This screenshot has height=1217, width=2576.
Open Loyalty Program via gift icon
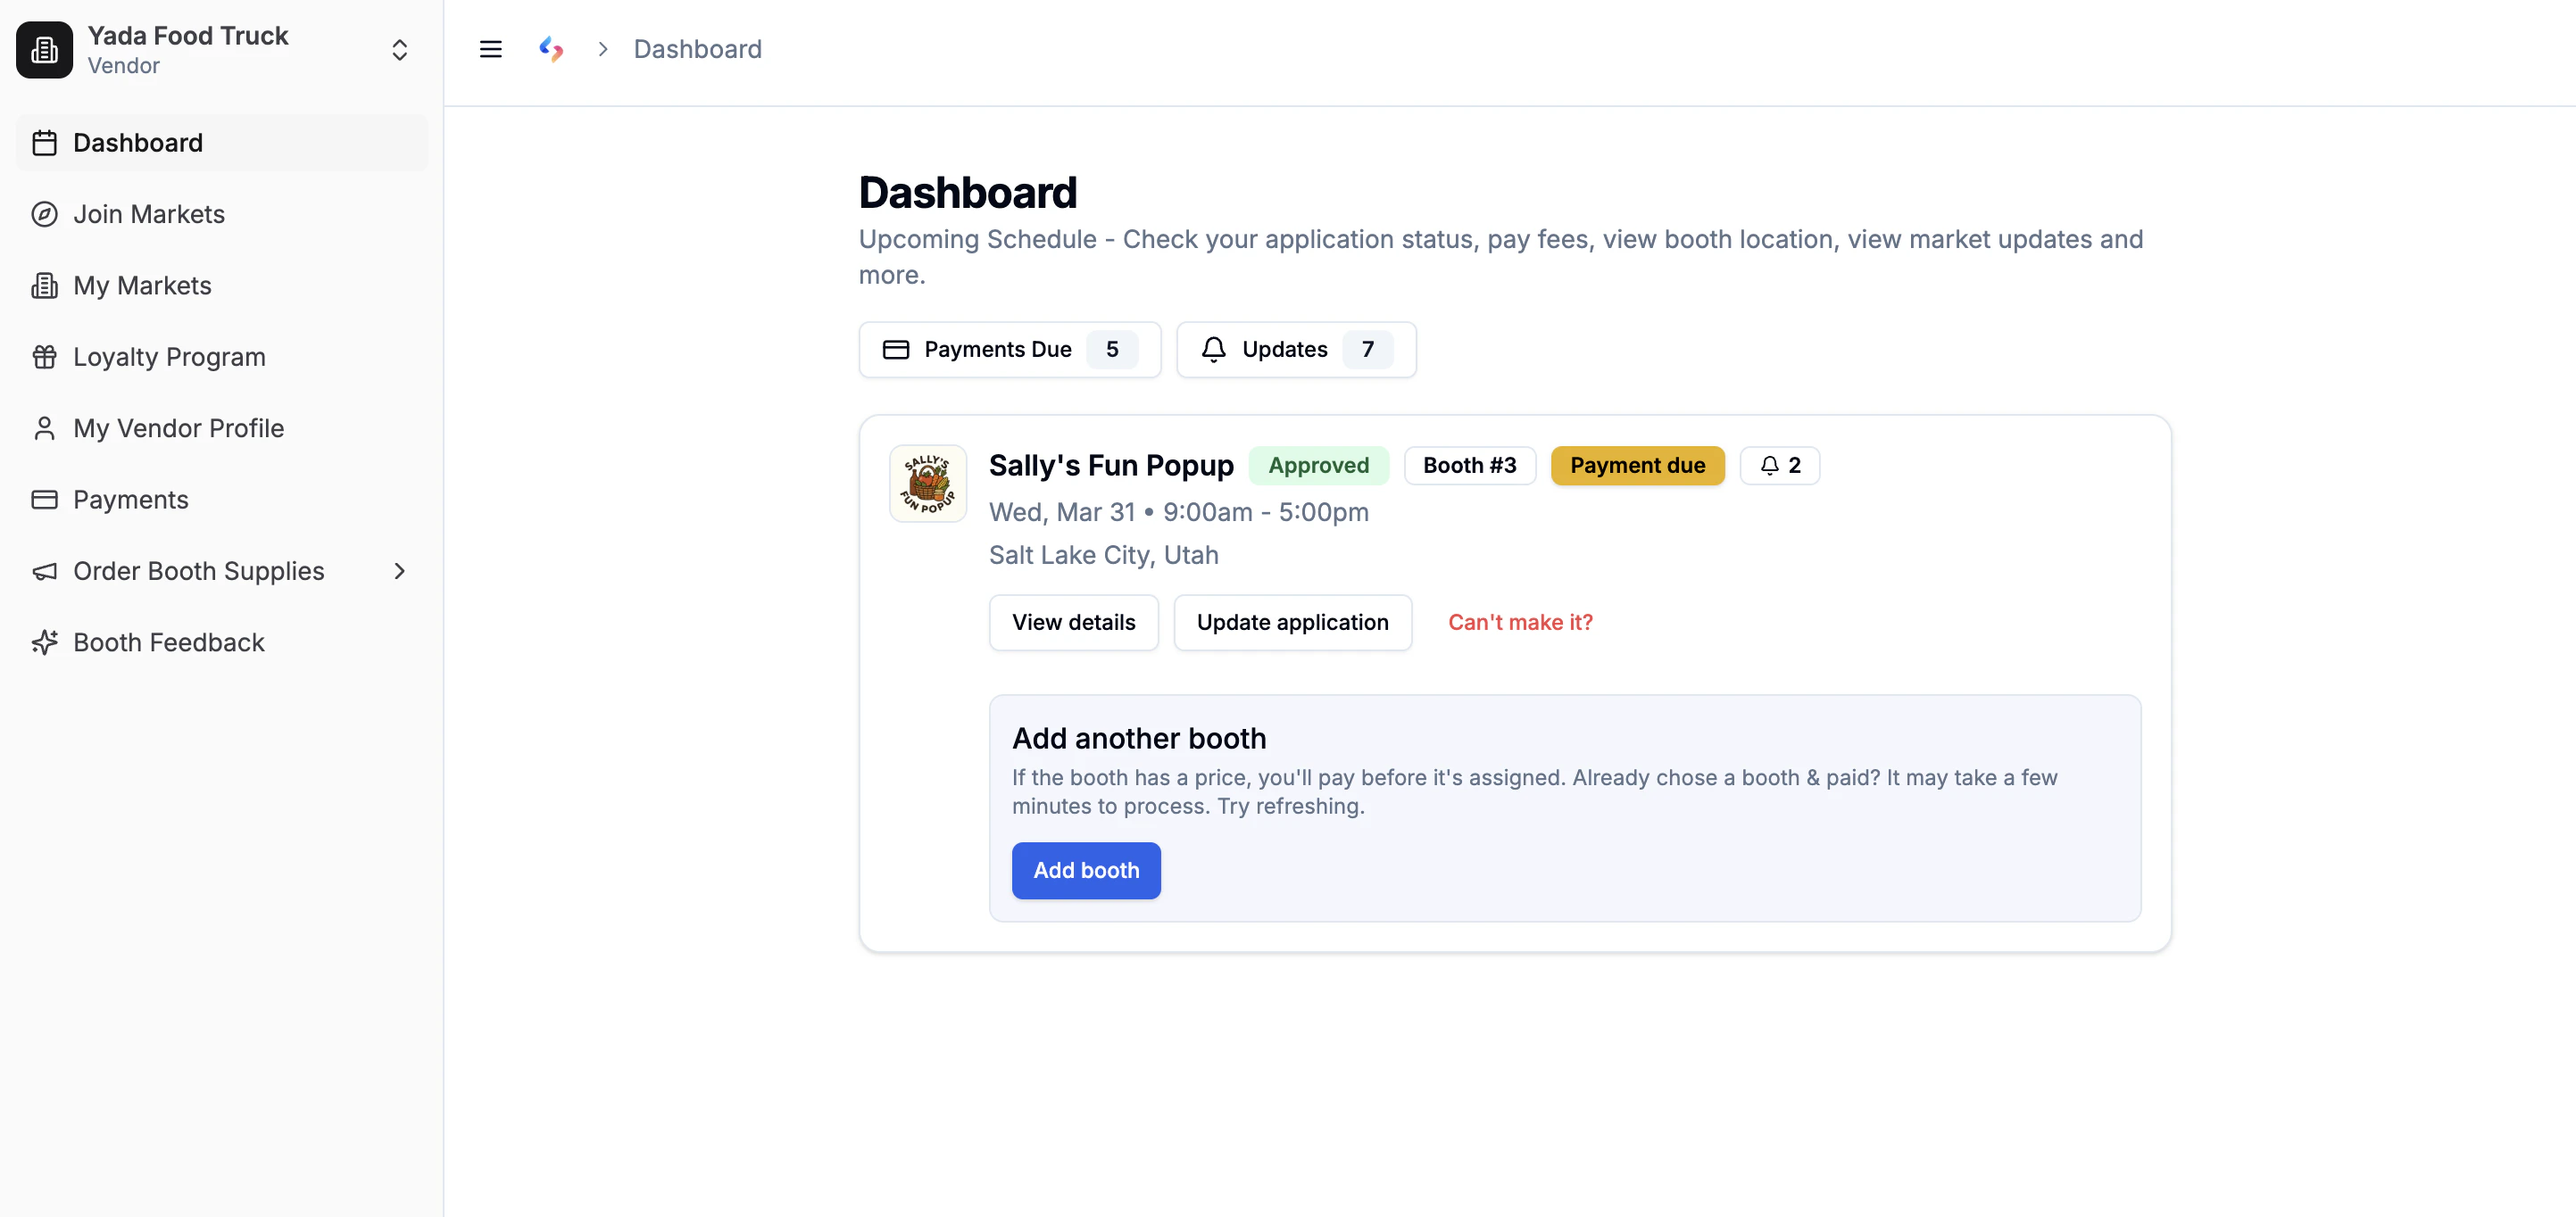click(x=45, y=356)
